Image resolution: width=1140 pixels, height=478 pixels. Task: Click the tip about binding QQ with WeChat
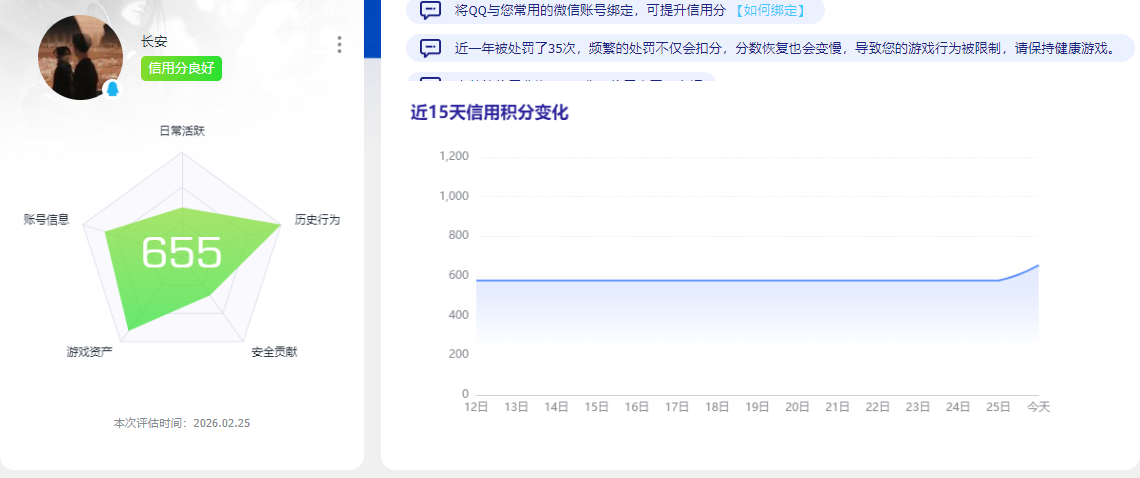pyautogui.click(x=615, y=10)
